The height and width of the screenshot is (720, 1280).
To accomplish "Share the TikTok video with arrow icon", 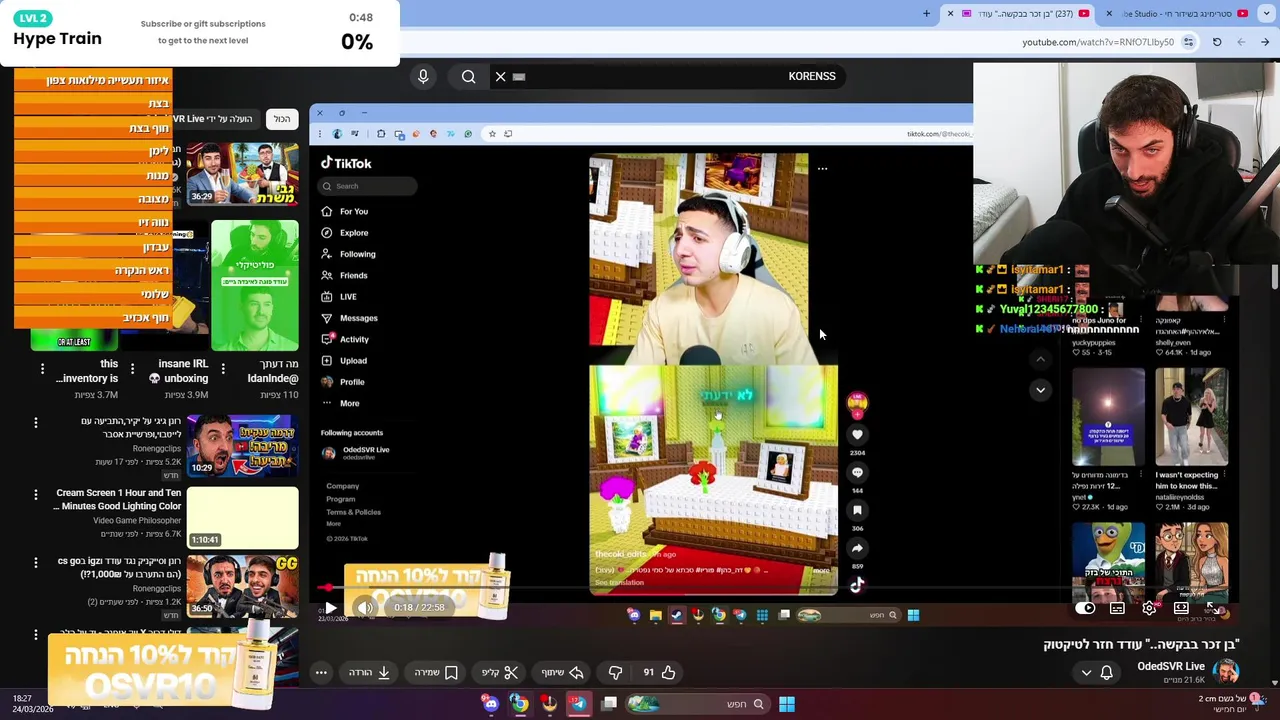I will tap(857, 548).
